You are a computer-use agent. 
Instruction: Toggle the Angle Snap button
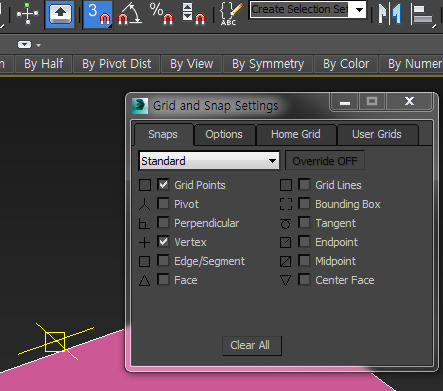click(130, 14)
